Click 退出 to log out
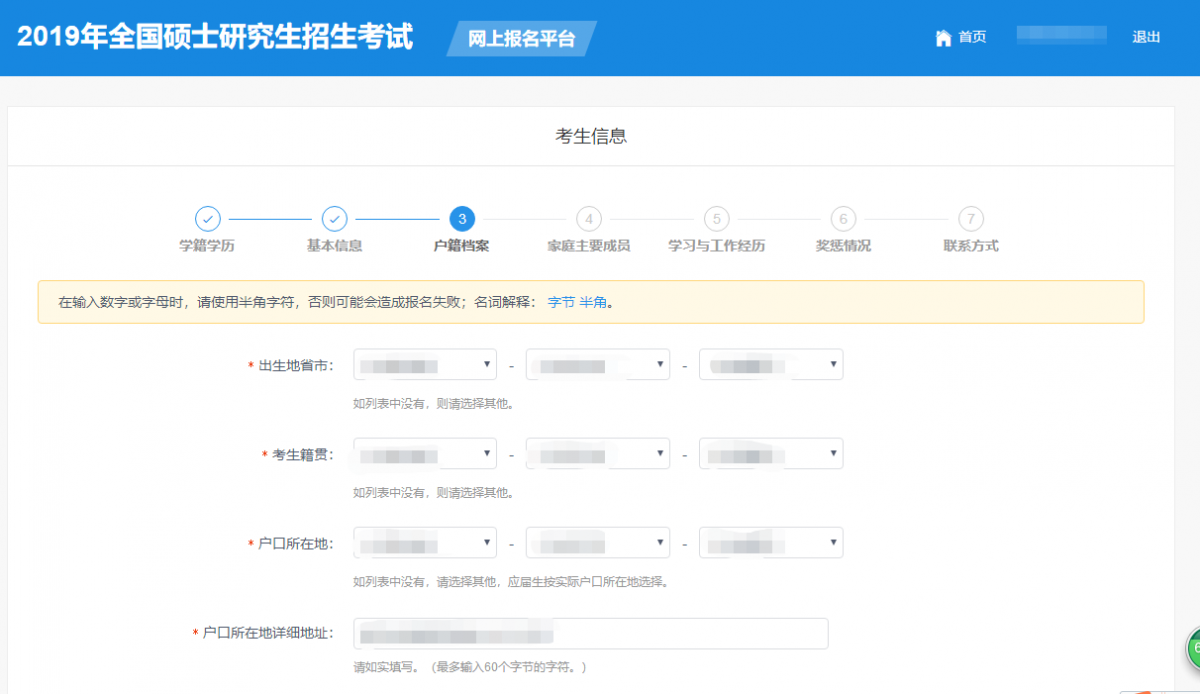Viewport: 1200px width, 694px height. (x=1145, y=37)
